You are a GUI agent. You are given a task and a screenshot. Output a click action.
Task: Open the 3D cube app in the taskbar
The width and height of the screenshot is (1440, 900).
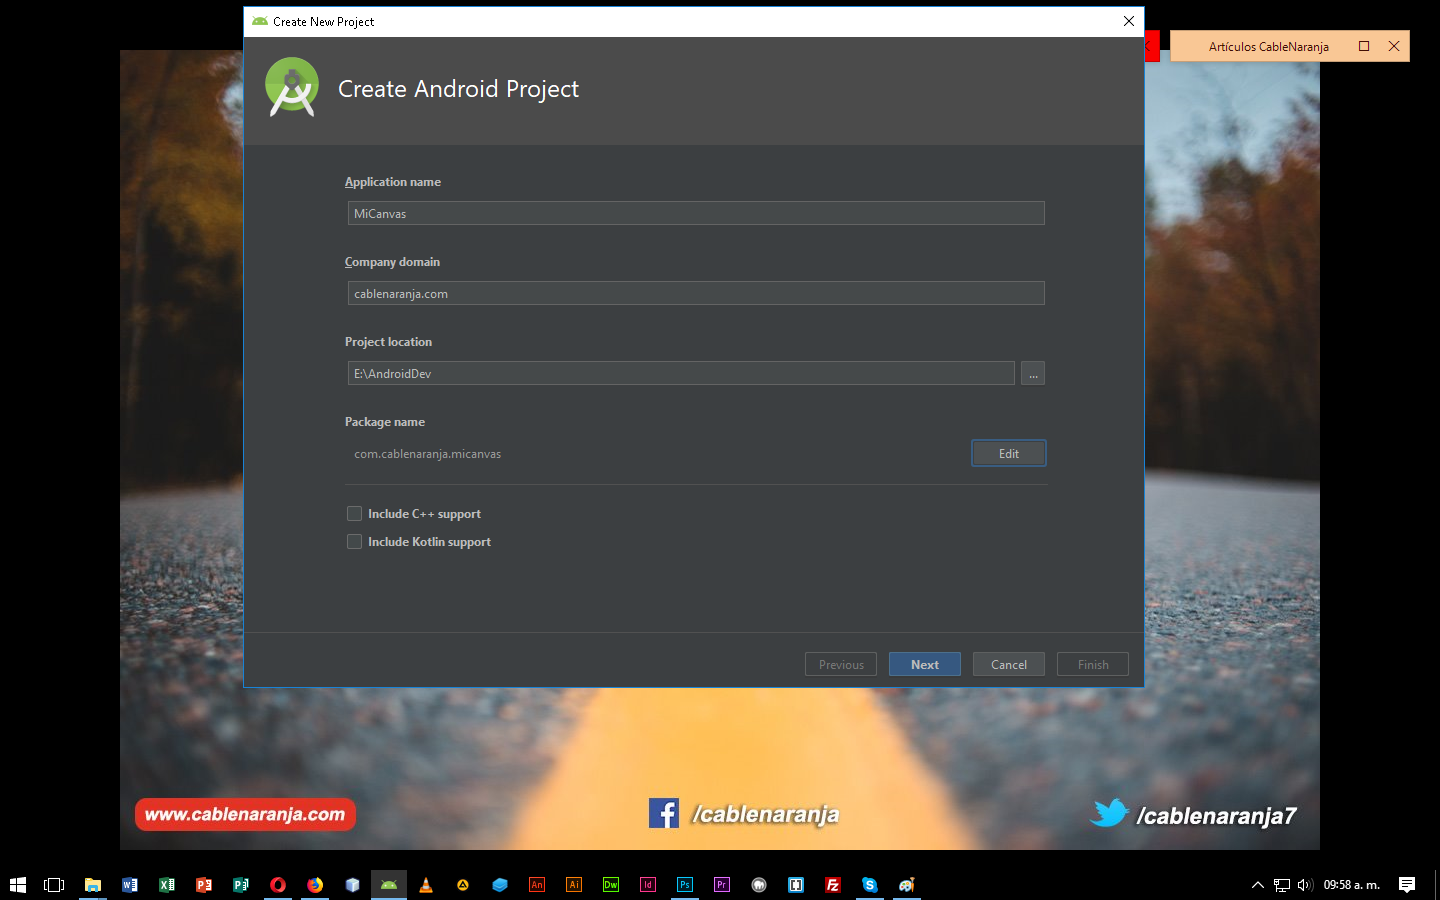tap(352, 885)
